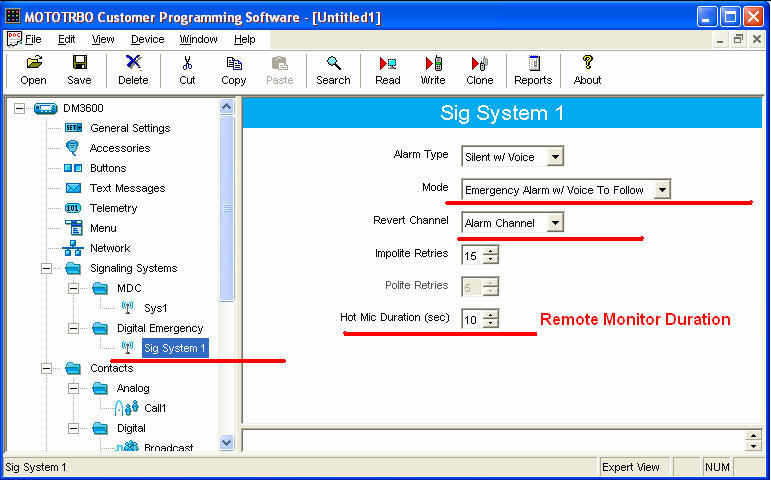Click the Signaling Systems folder label
The height and width of the screenshot is (480, 771).
[x=134, y=268]
